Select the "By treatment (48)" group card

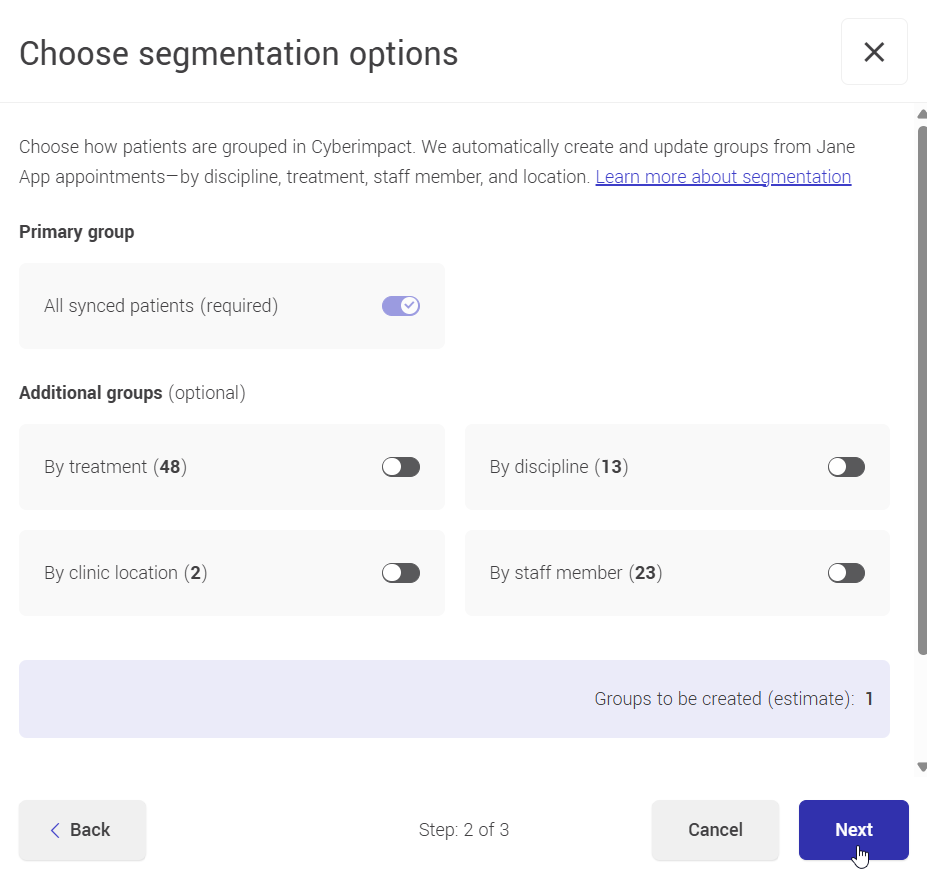coord(231,466)
